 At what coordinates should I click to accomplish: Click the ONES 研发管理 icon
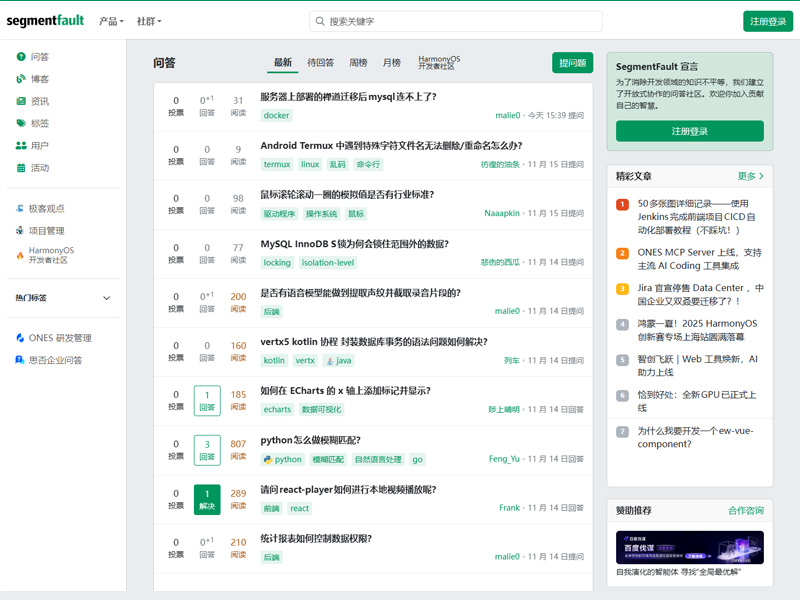(20, 338)
